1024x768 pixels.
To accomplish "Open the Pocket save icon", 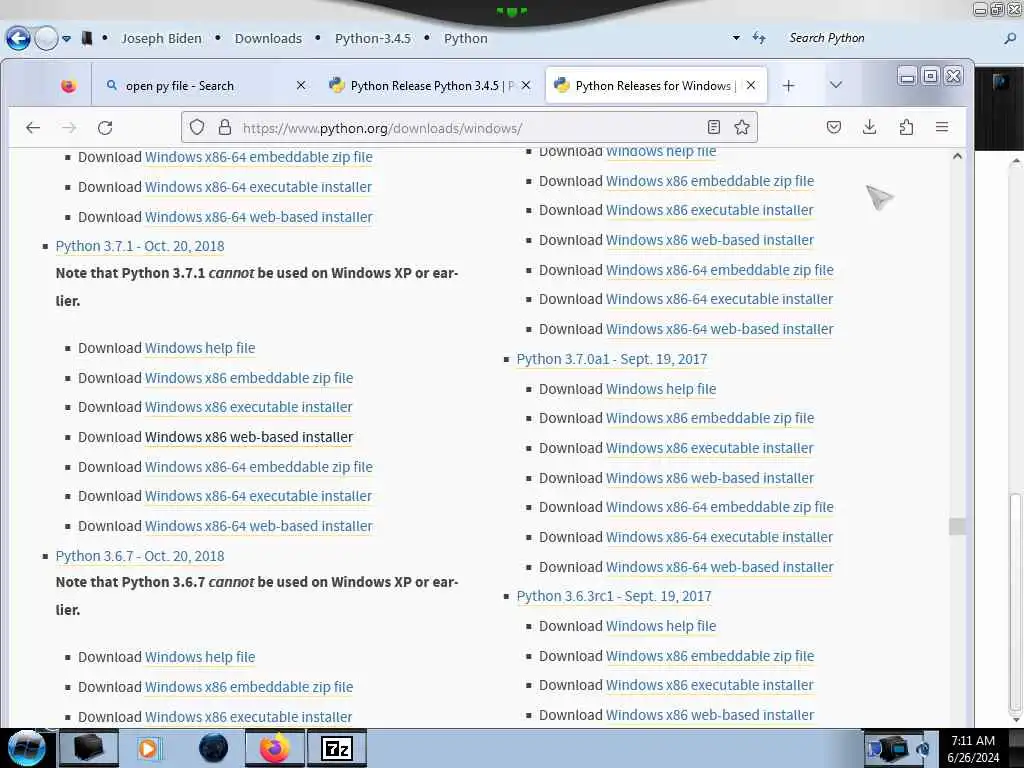I will click(833, 127).
